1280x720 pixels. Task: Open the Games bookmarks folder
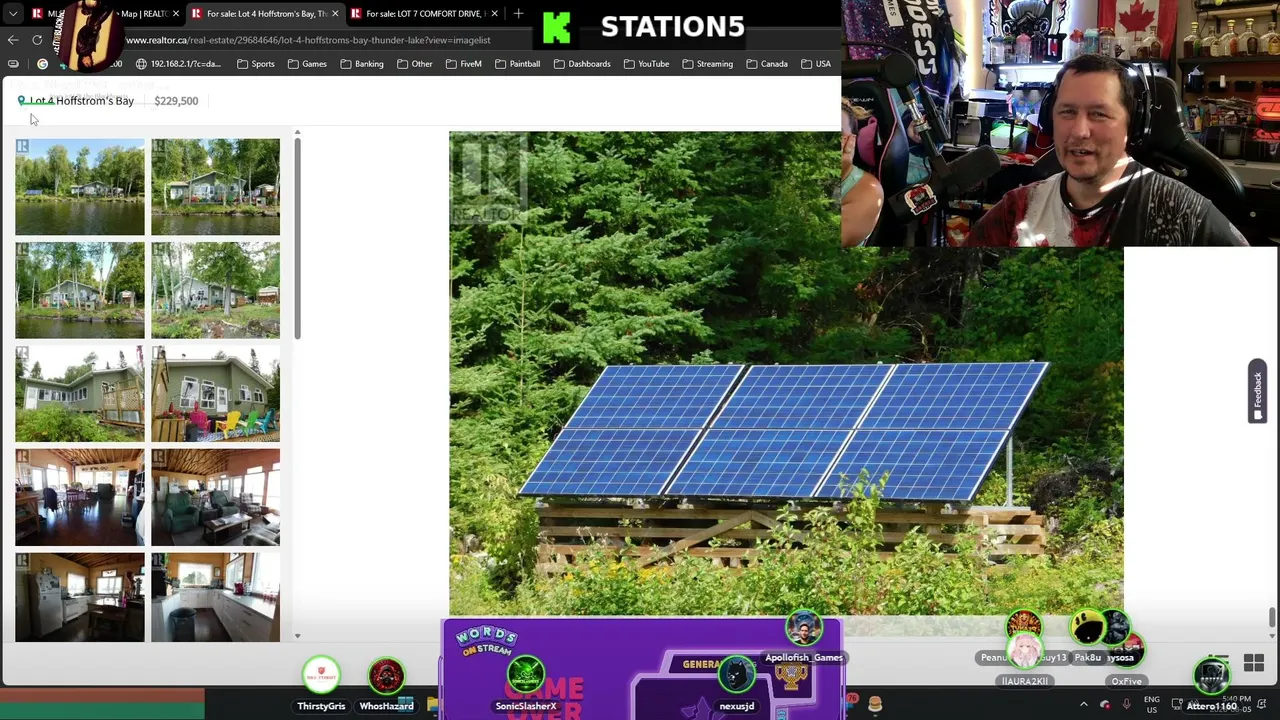[307, 64]
